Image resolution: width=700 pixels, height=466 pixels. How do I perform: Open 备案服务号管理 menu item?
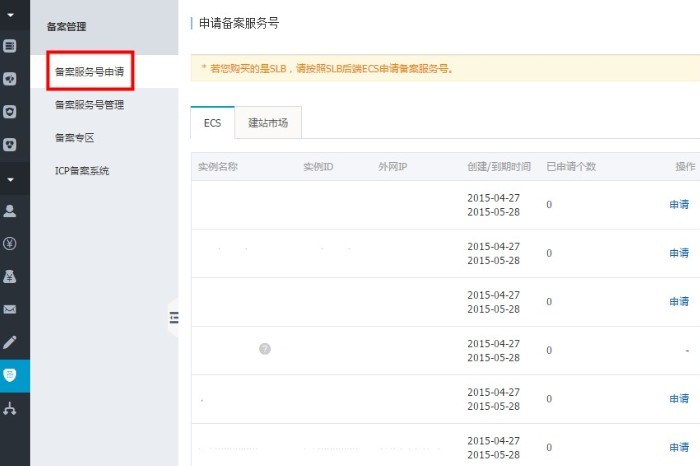tap(89, 104)
